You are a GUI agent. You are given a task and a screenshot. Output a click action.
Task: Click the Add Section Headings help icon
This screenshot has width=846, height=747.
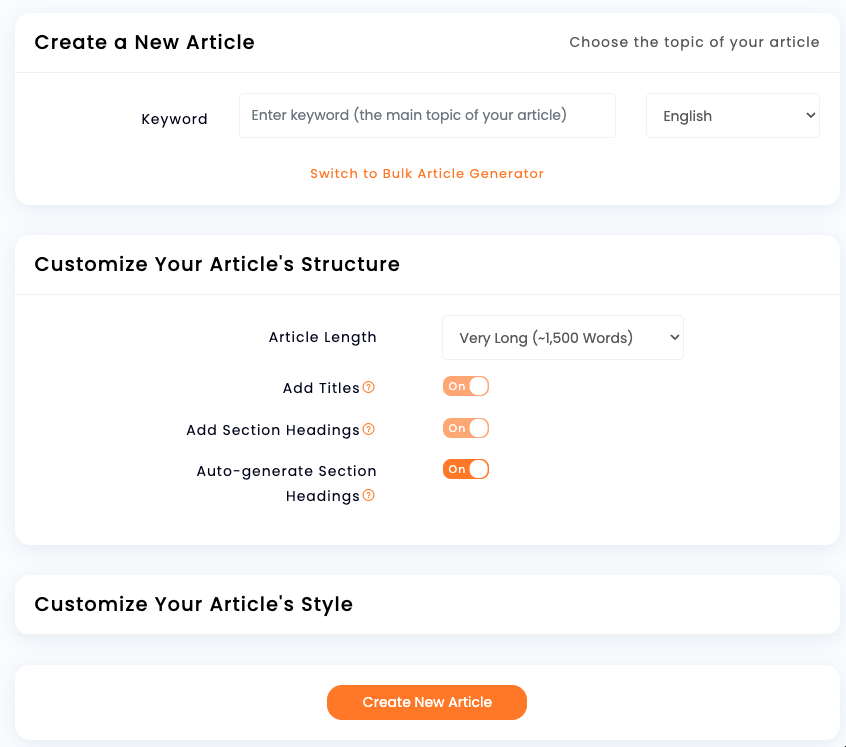pos(369,429)
